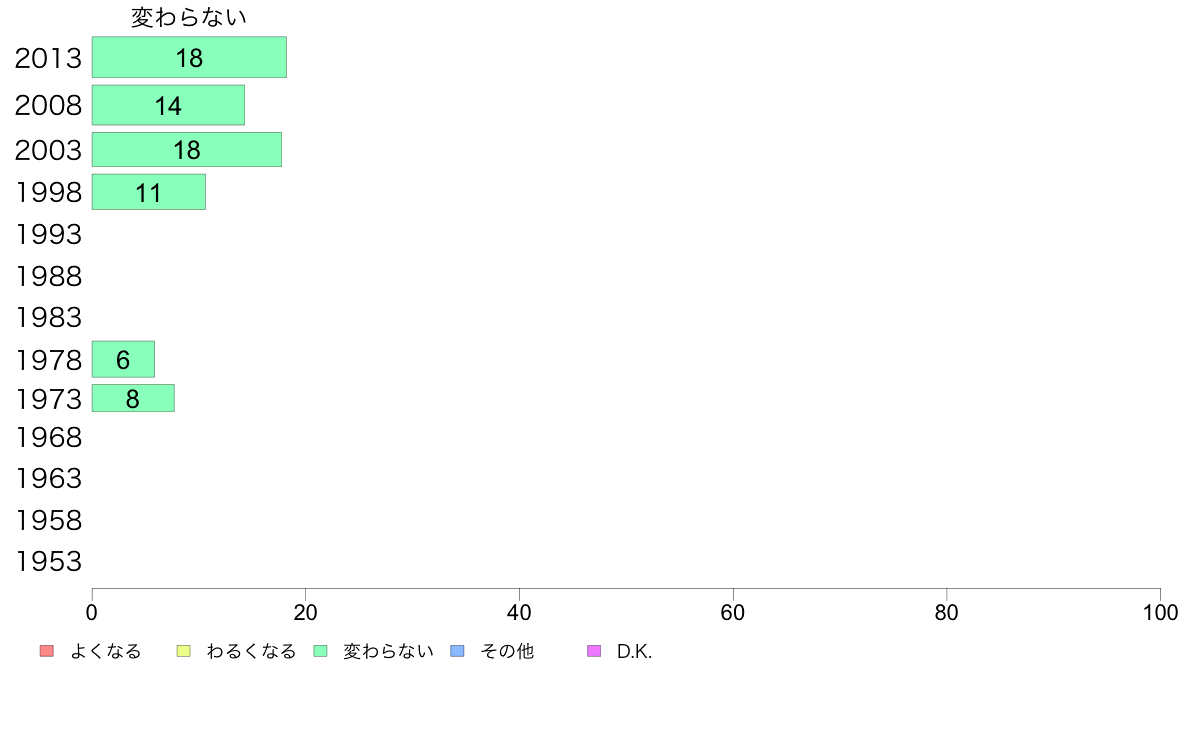Select the D.K. legend label
Screen dimensions: 1188x736
634,651
